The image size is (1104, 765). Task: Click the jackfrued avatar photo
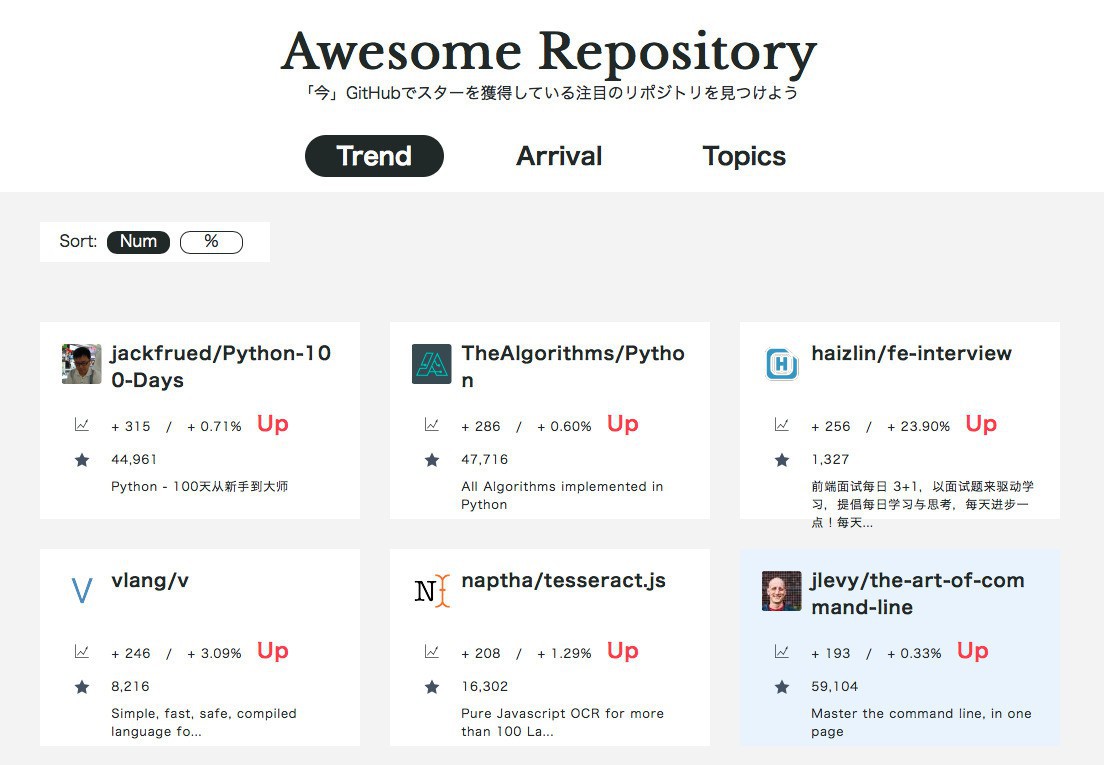(81, 364)
